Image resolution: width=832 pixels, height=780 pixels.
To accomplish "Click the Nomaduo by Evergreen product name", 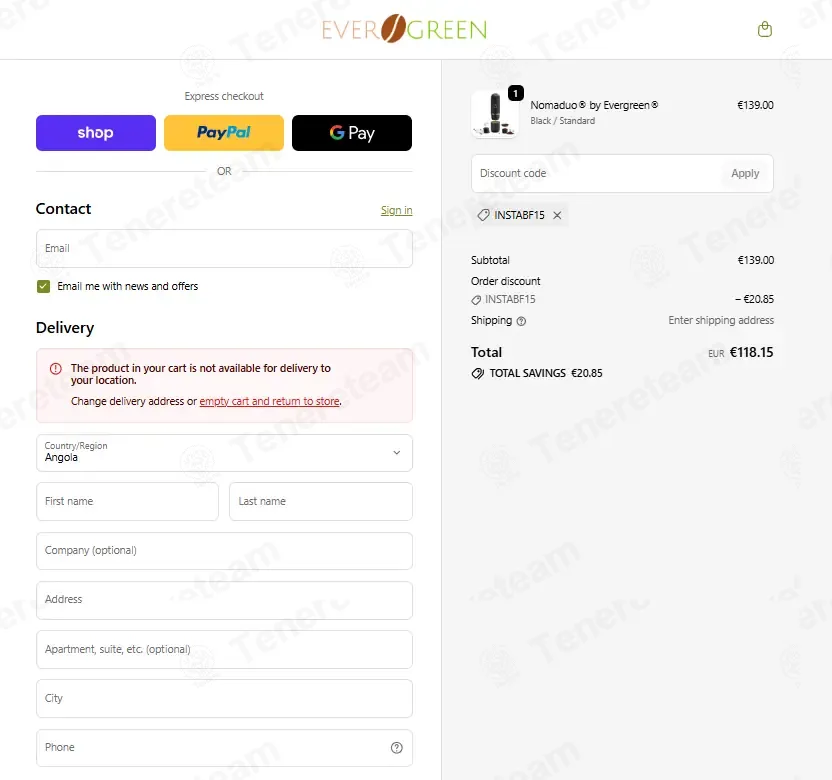I will 594,105.
